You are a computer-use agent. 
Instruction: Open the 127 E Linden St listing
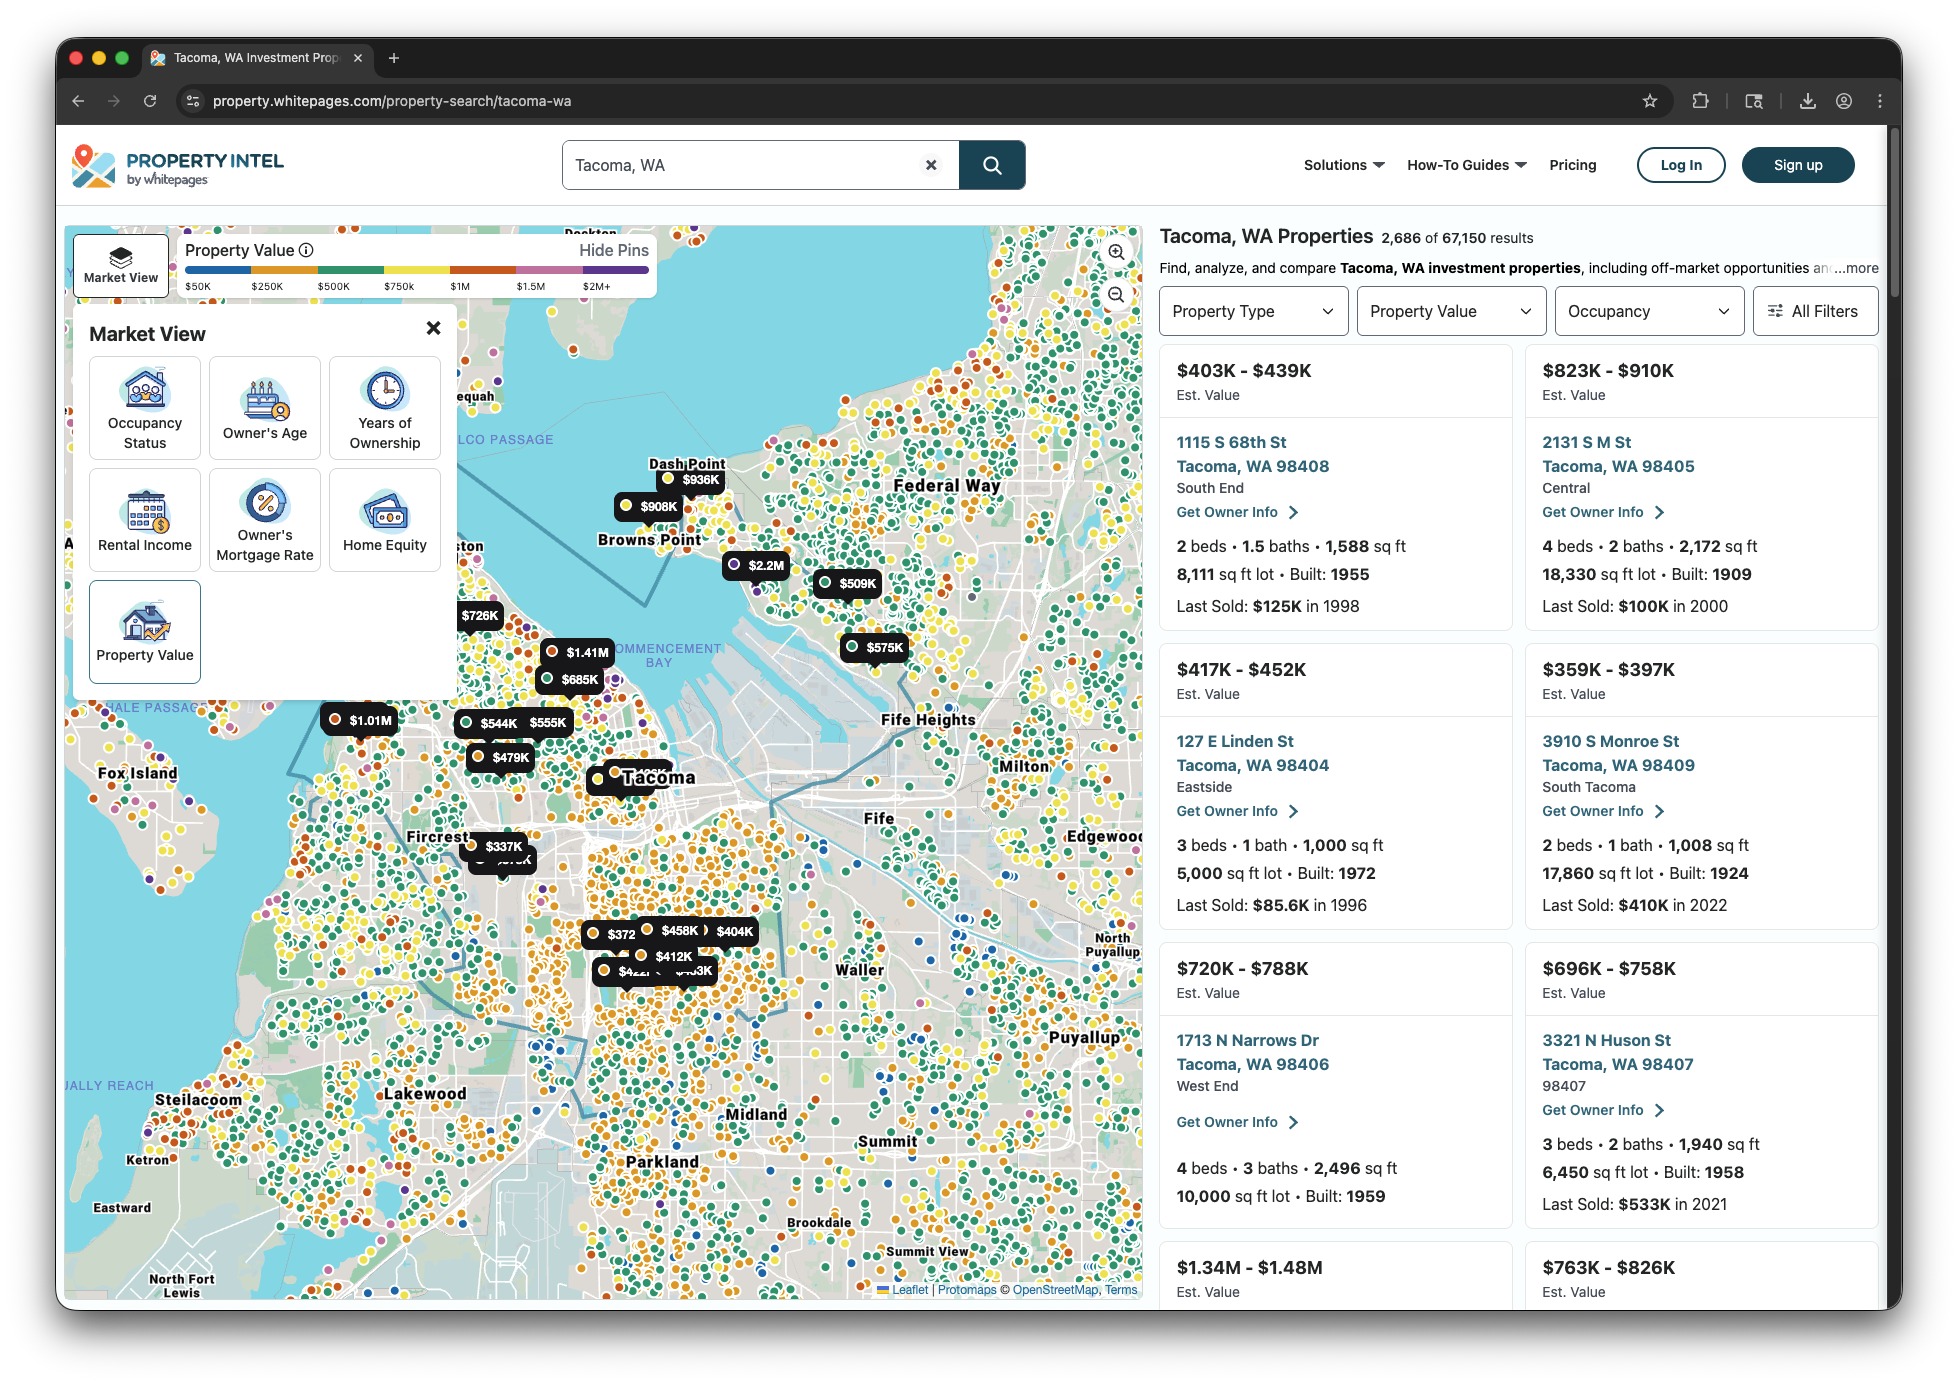[1235, 741]
